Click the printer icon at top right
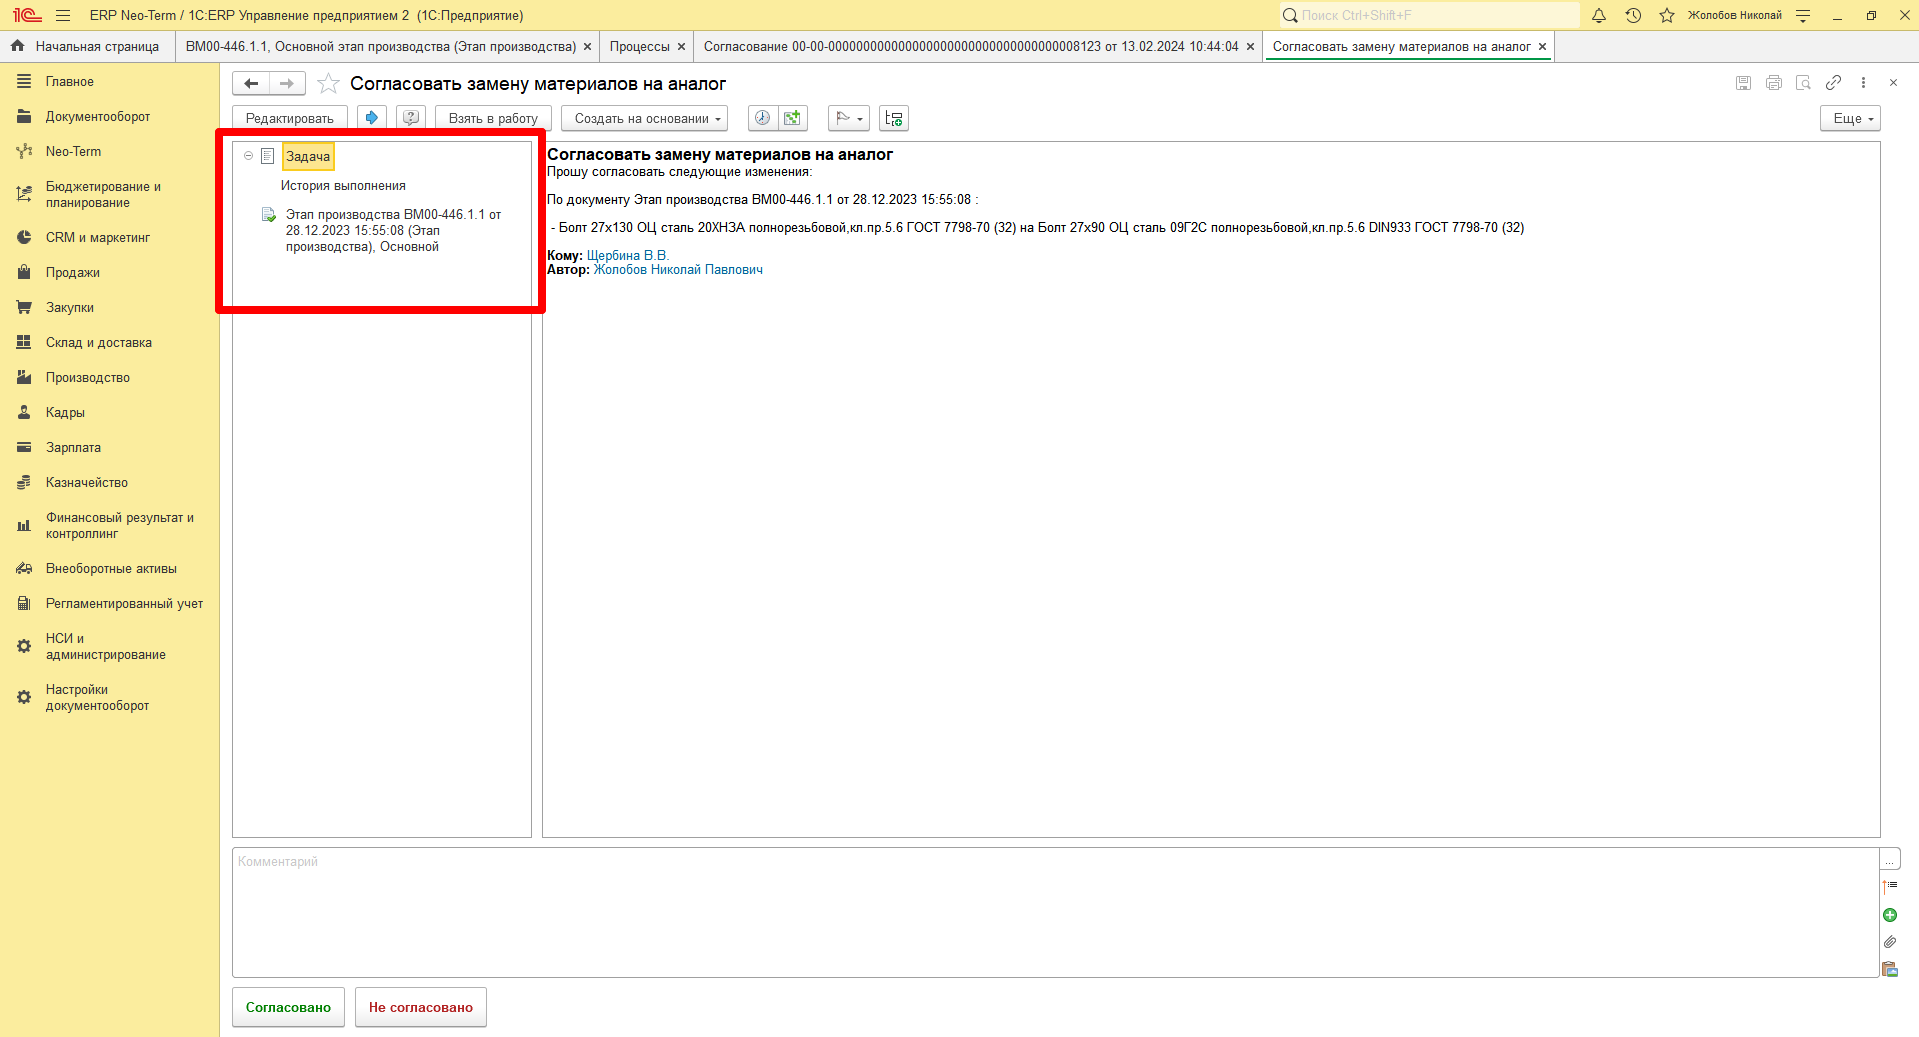Screen dimensions: 1919x1037 tap(1773, 83)
